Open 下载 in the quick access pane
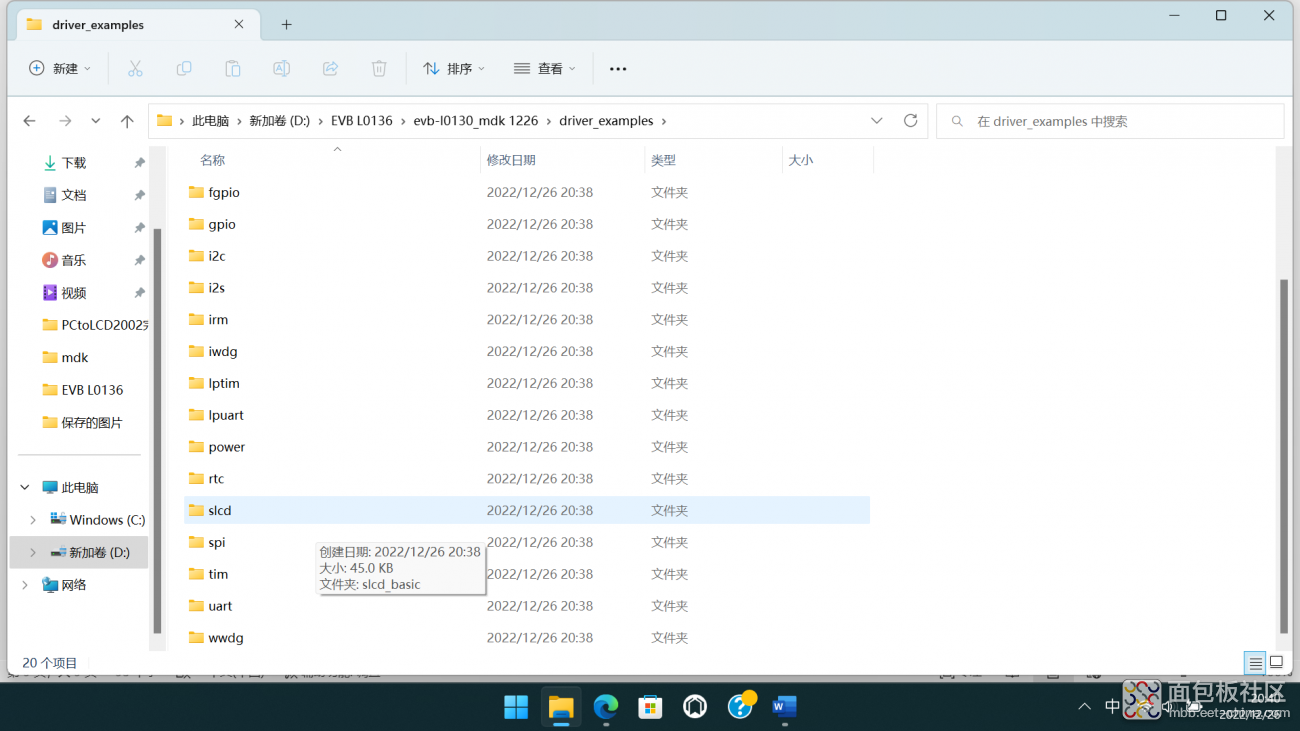Viewport: 1300px width, 731px height. click(74, 163)
